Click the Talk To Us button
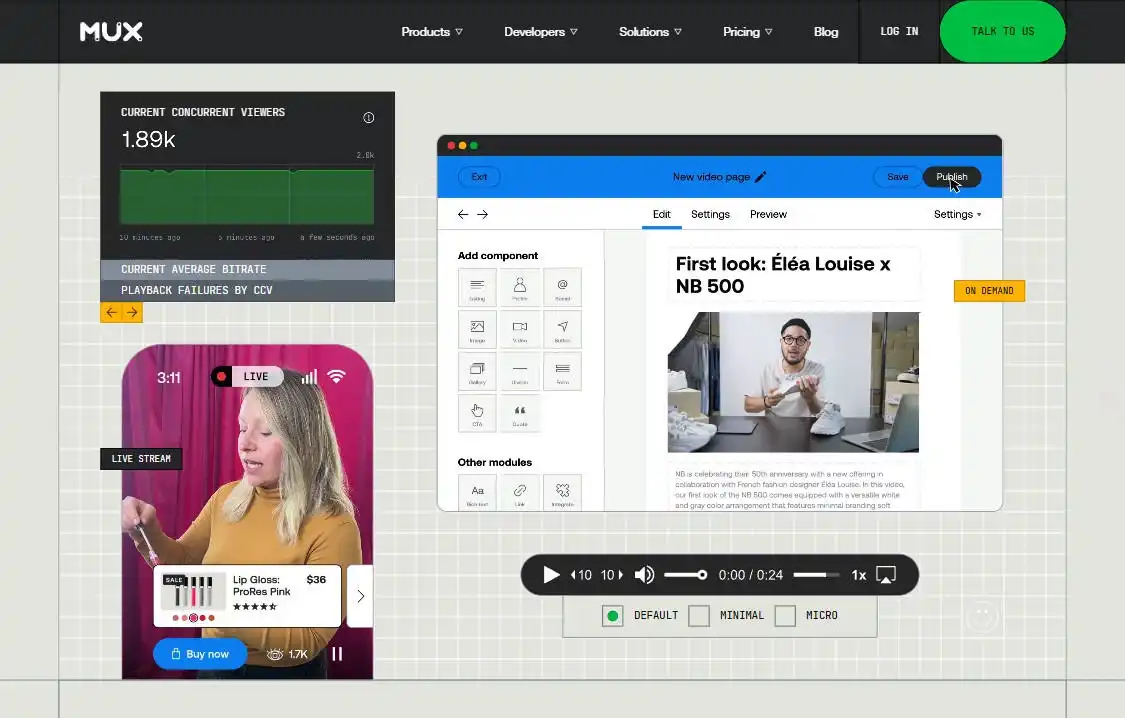 [1002, 32]
